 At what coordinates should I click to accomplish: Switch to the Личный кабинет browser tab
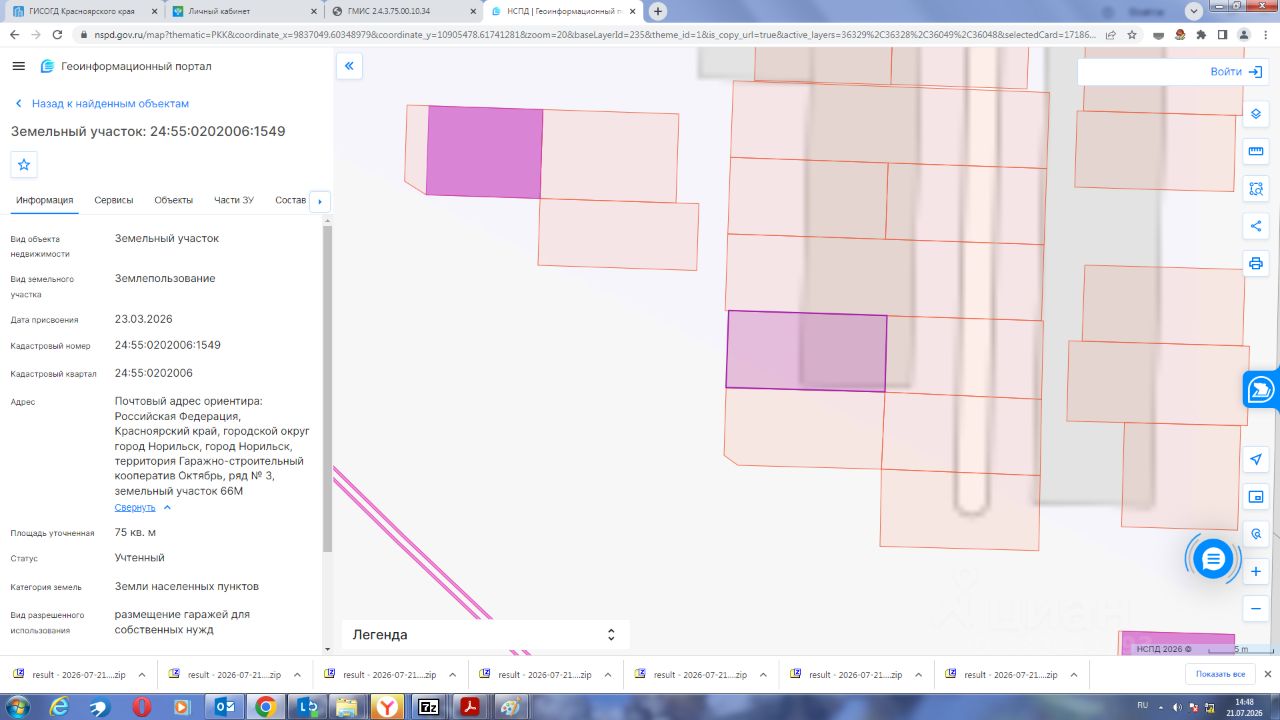click(242, 11)
